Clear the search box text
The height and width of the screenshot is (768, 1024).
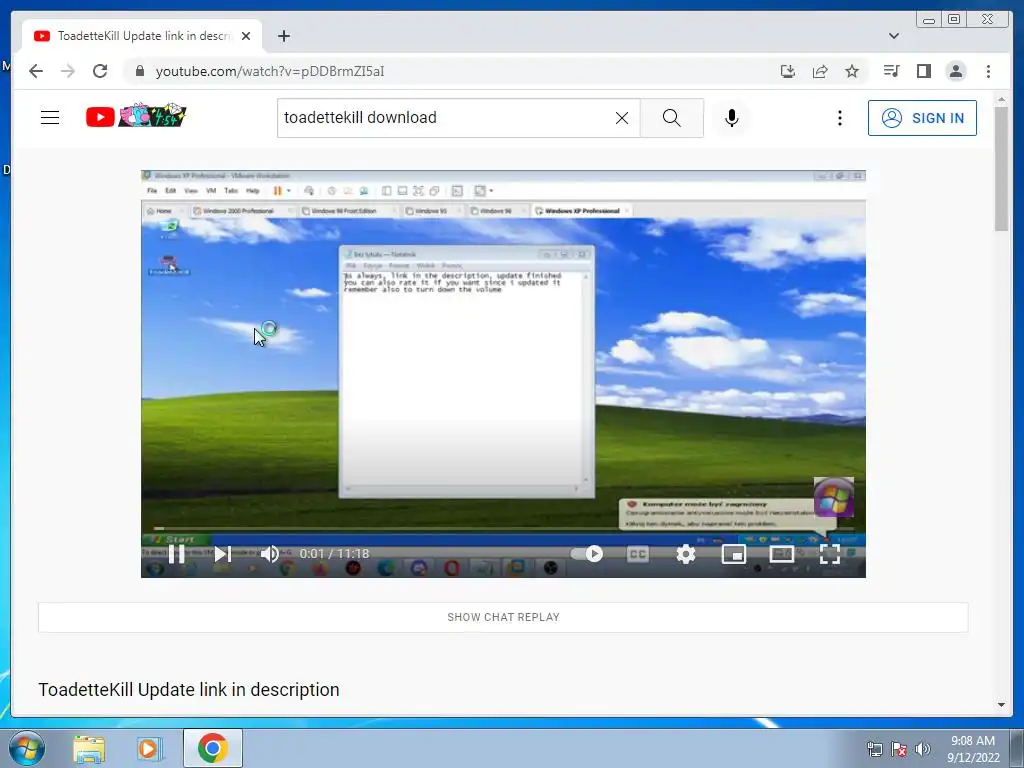(622, 118)
